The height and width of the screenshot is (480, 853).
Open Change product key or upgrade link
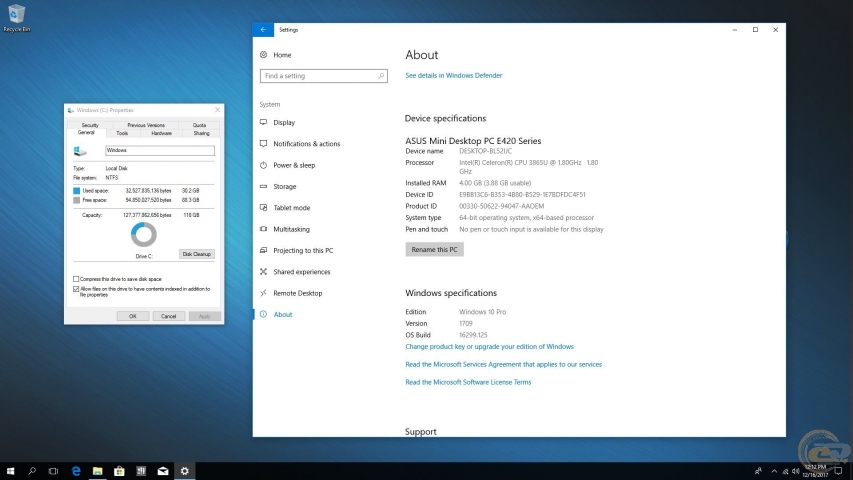click(x=489, y=347)
